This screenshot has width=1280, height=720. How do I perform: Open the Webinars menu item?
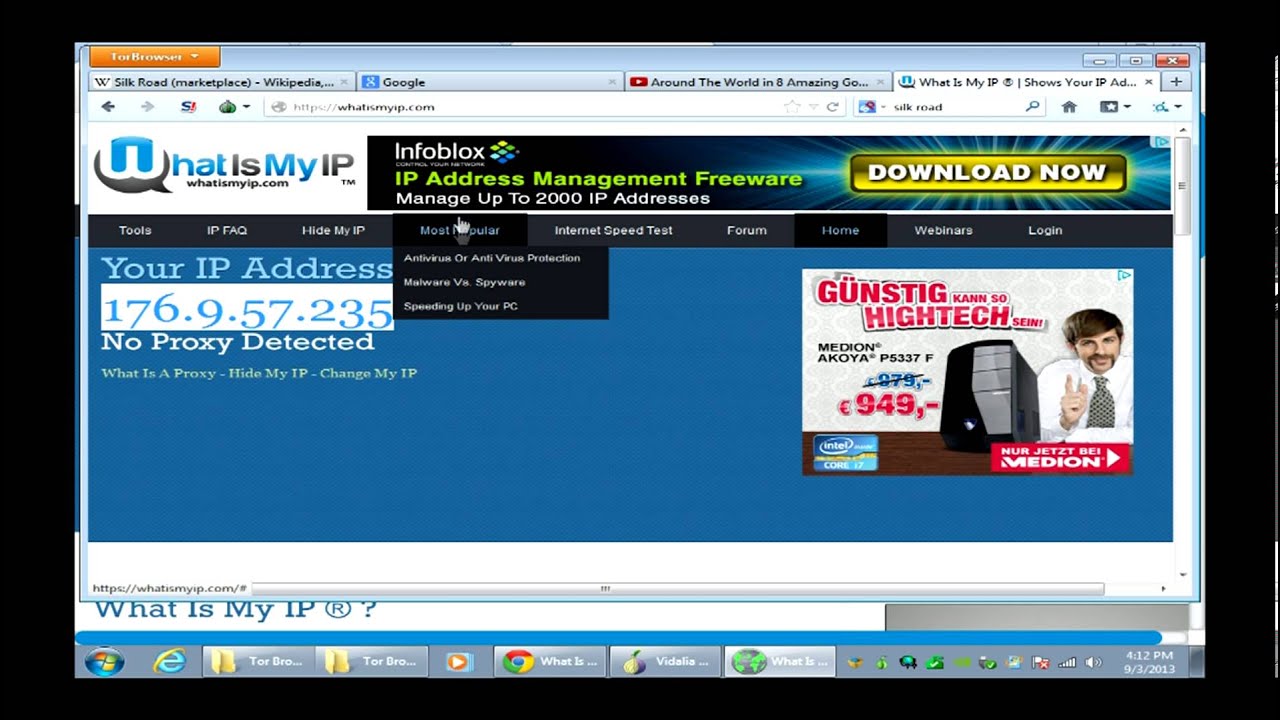[x=943, y=230]
